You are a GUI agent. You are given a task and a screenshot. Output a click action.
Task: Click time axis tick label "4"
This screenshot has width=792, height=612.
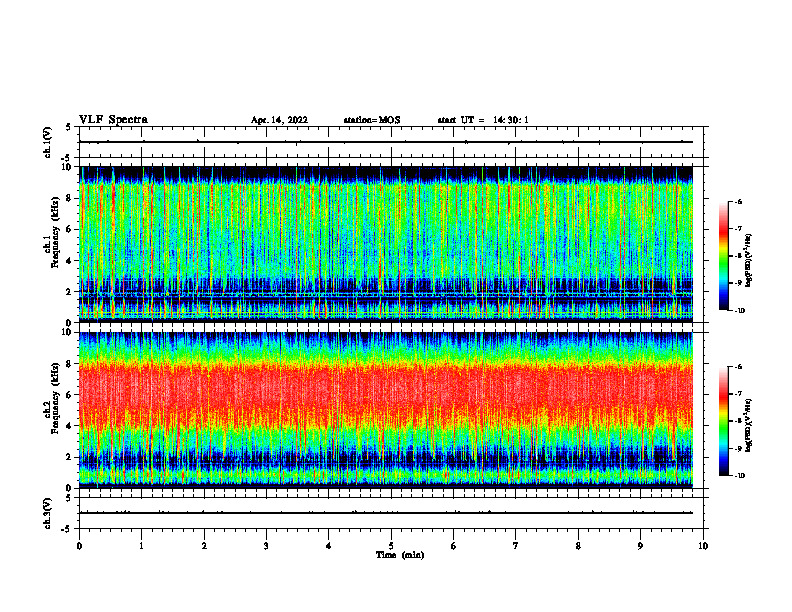(x=329, y=546)
